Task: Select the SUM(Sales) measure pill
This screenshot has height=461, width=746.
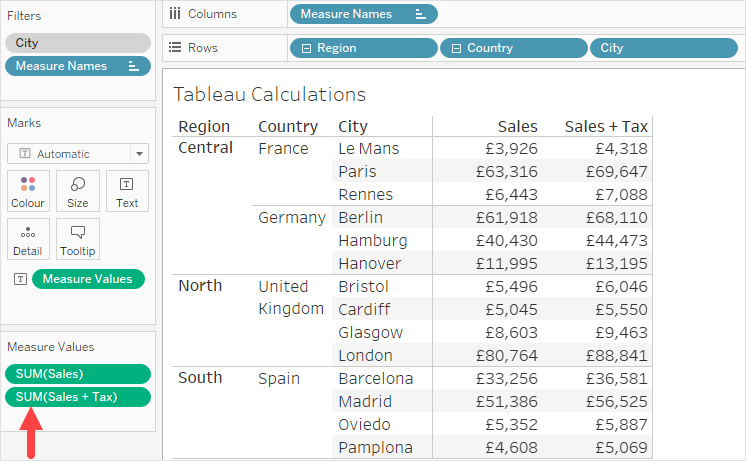Action: coord(78,374)
